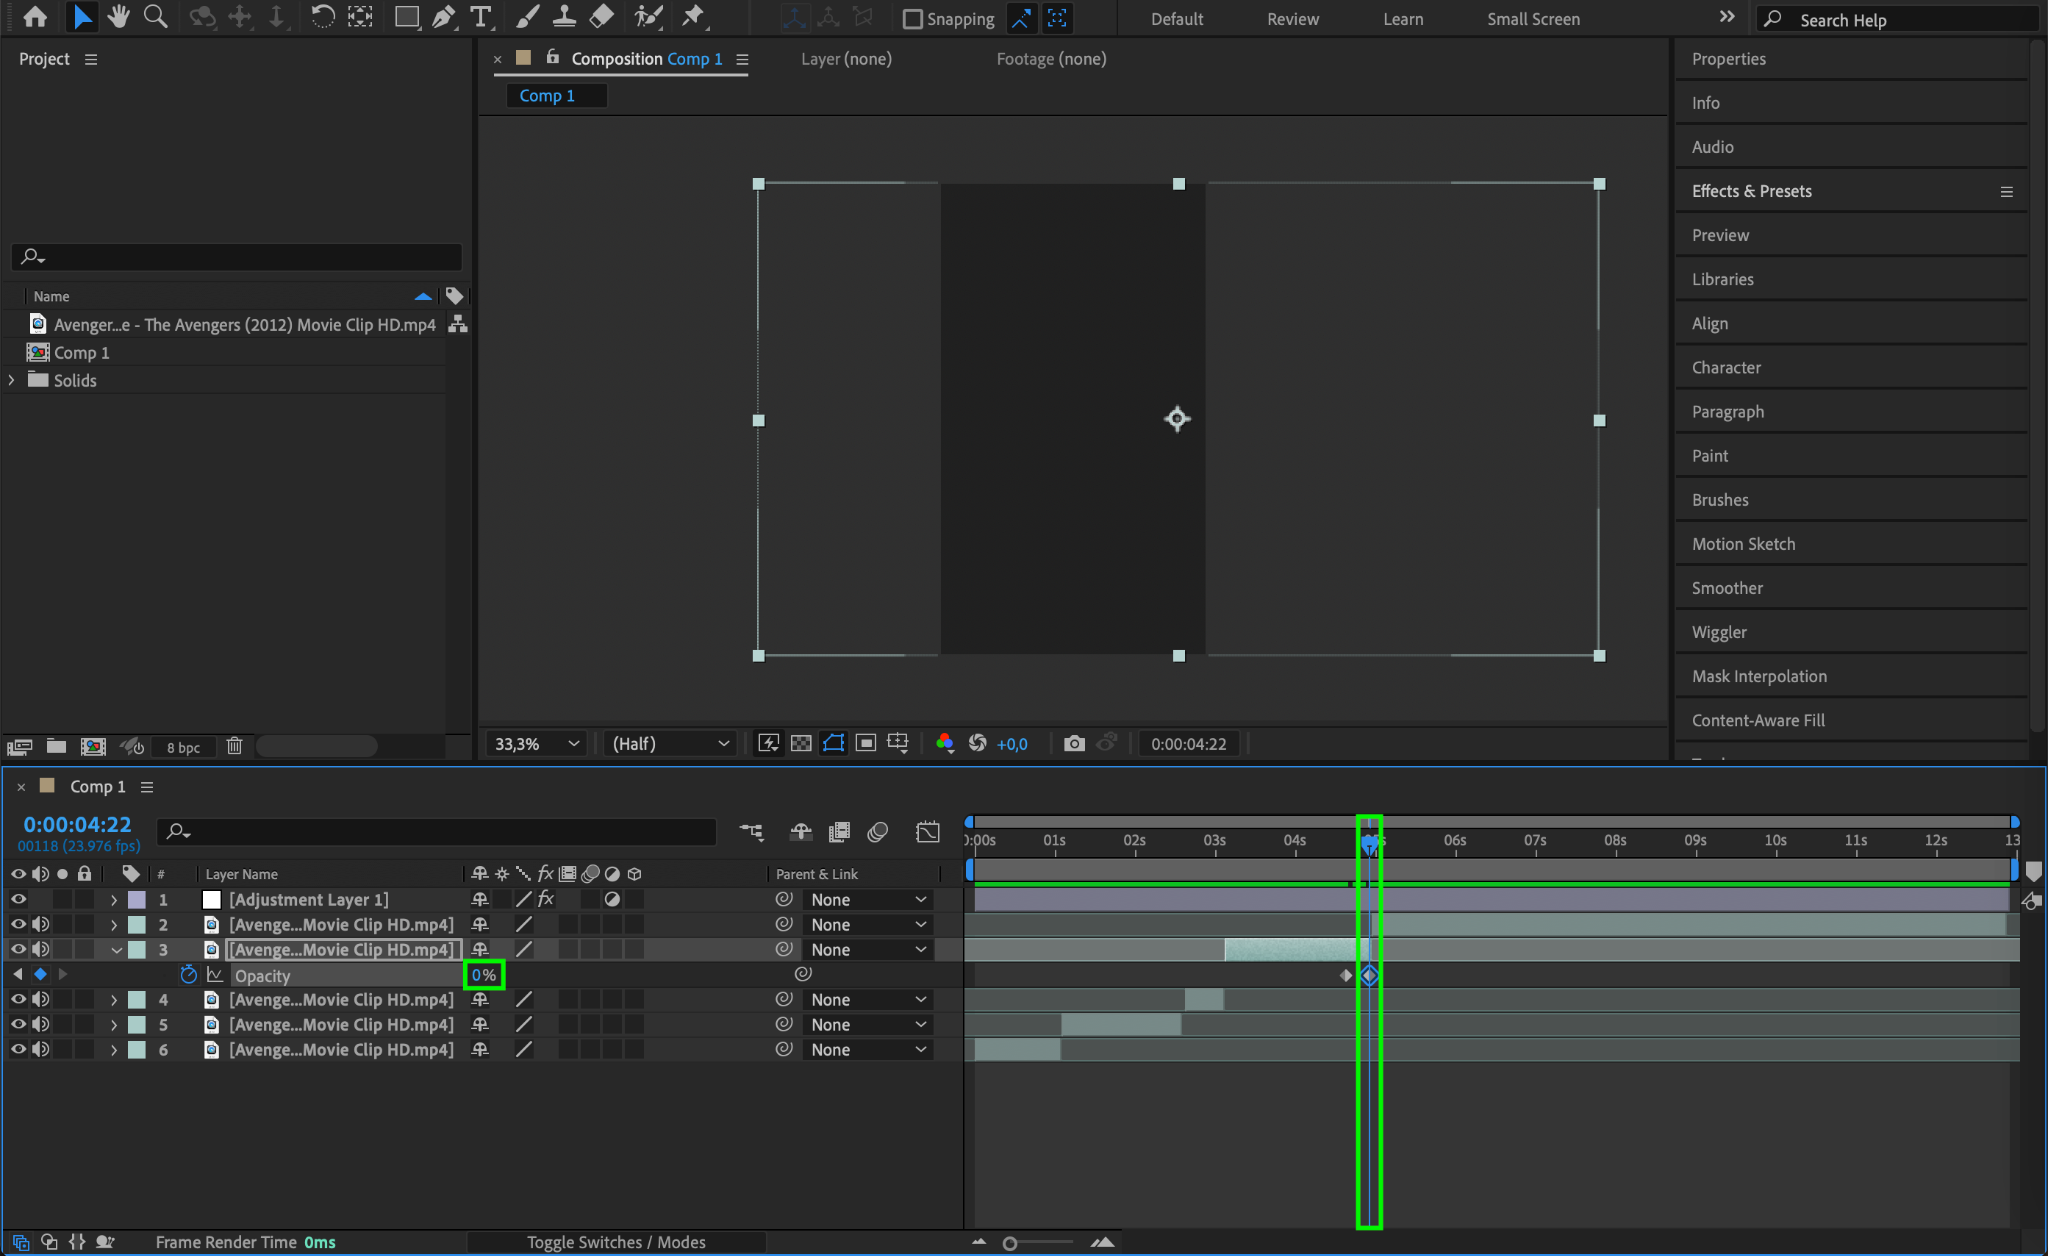The image size is (2048, 1256).
Task: Select the Horizontal Type tool
Action: click(x=481, y=17)
